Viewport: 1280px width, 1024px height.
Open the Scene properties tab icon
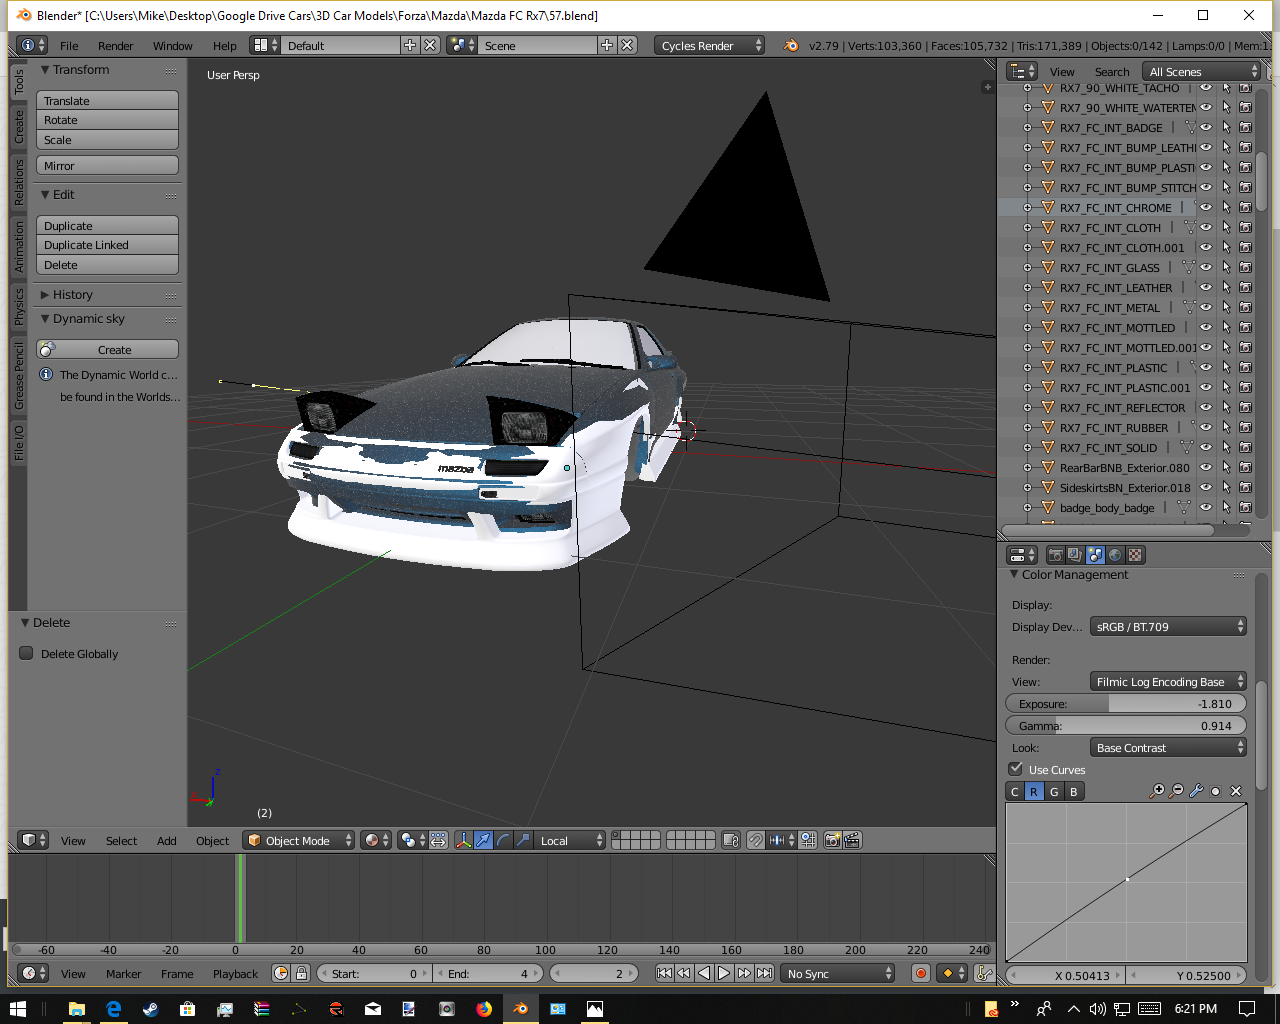coord(1095,555)
